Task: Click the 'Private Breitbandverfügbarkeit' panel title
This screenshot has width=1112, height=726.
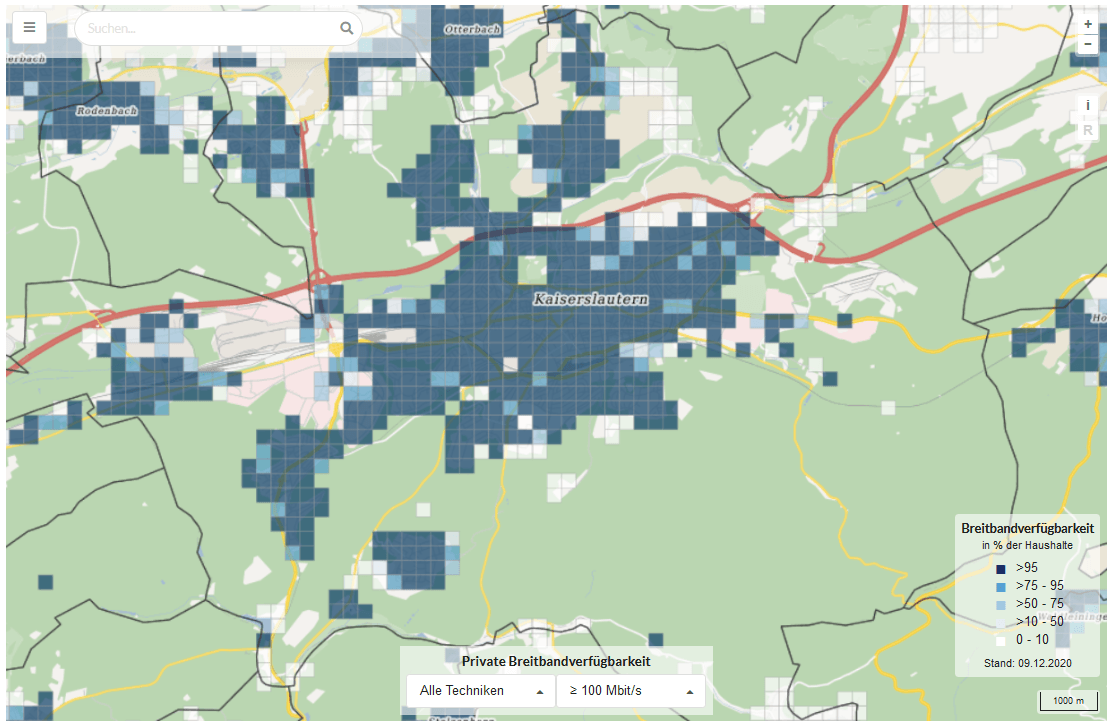Action: (x=556, y=661)
